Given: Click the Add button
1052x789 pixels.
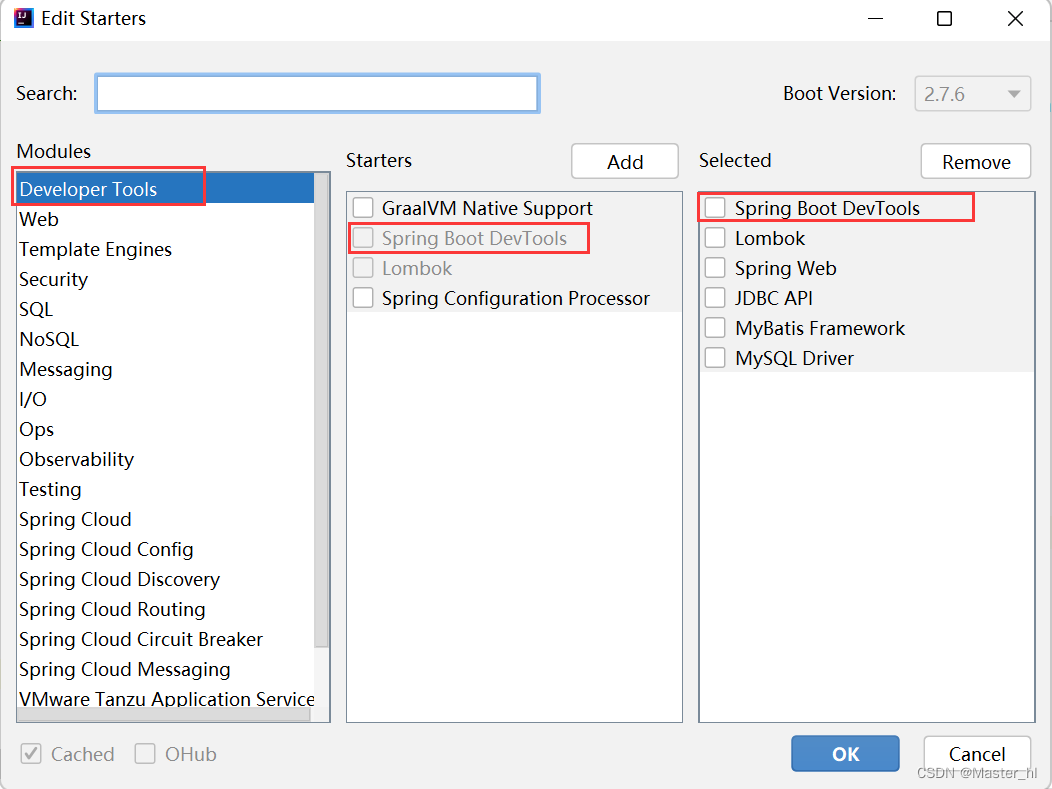Looking at the screenshot, I should pos(625,162).
